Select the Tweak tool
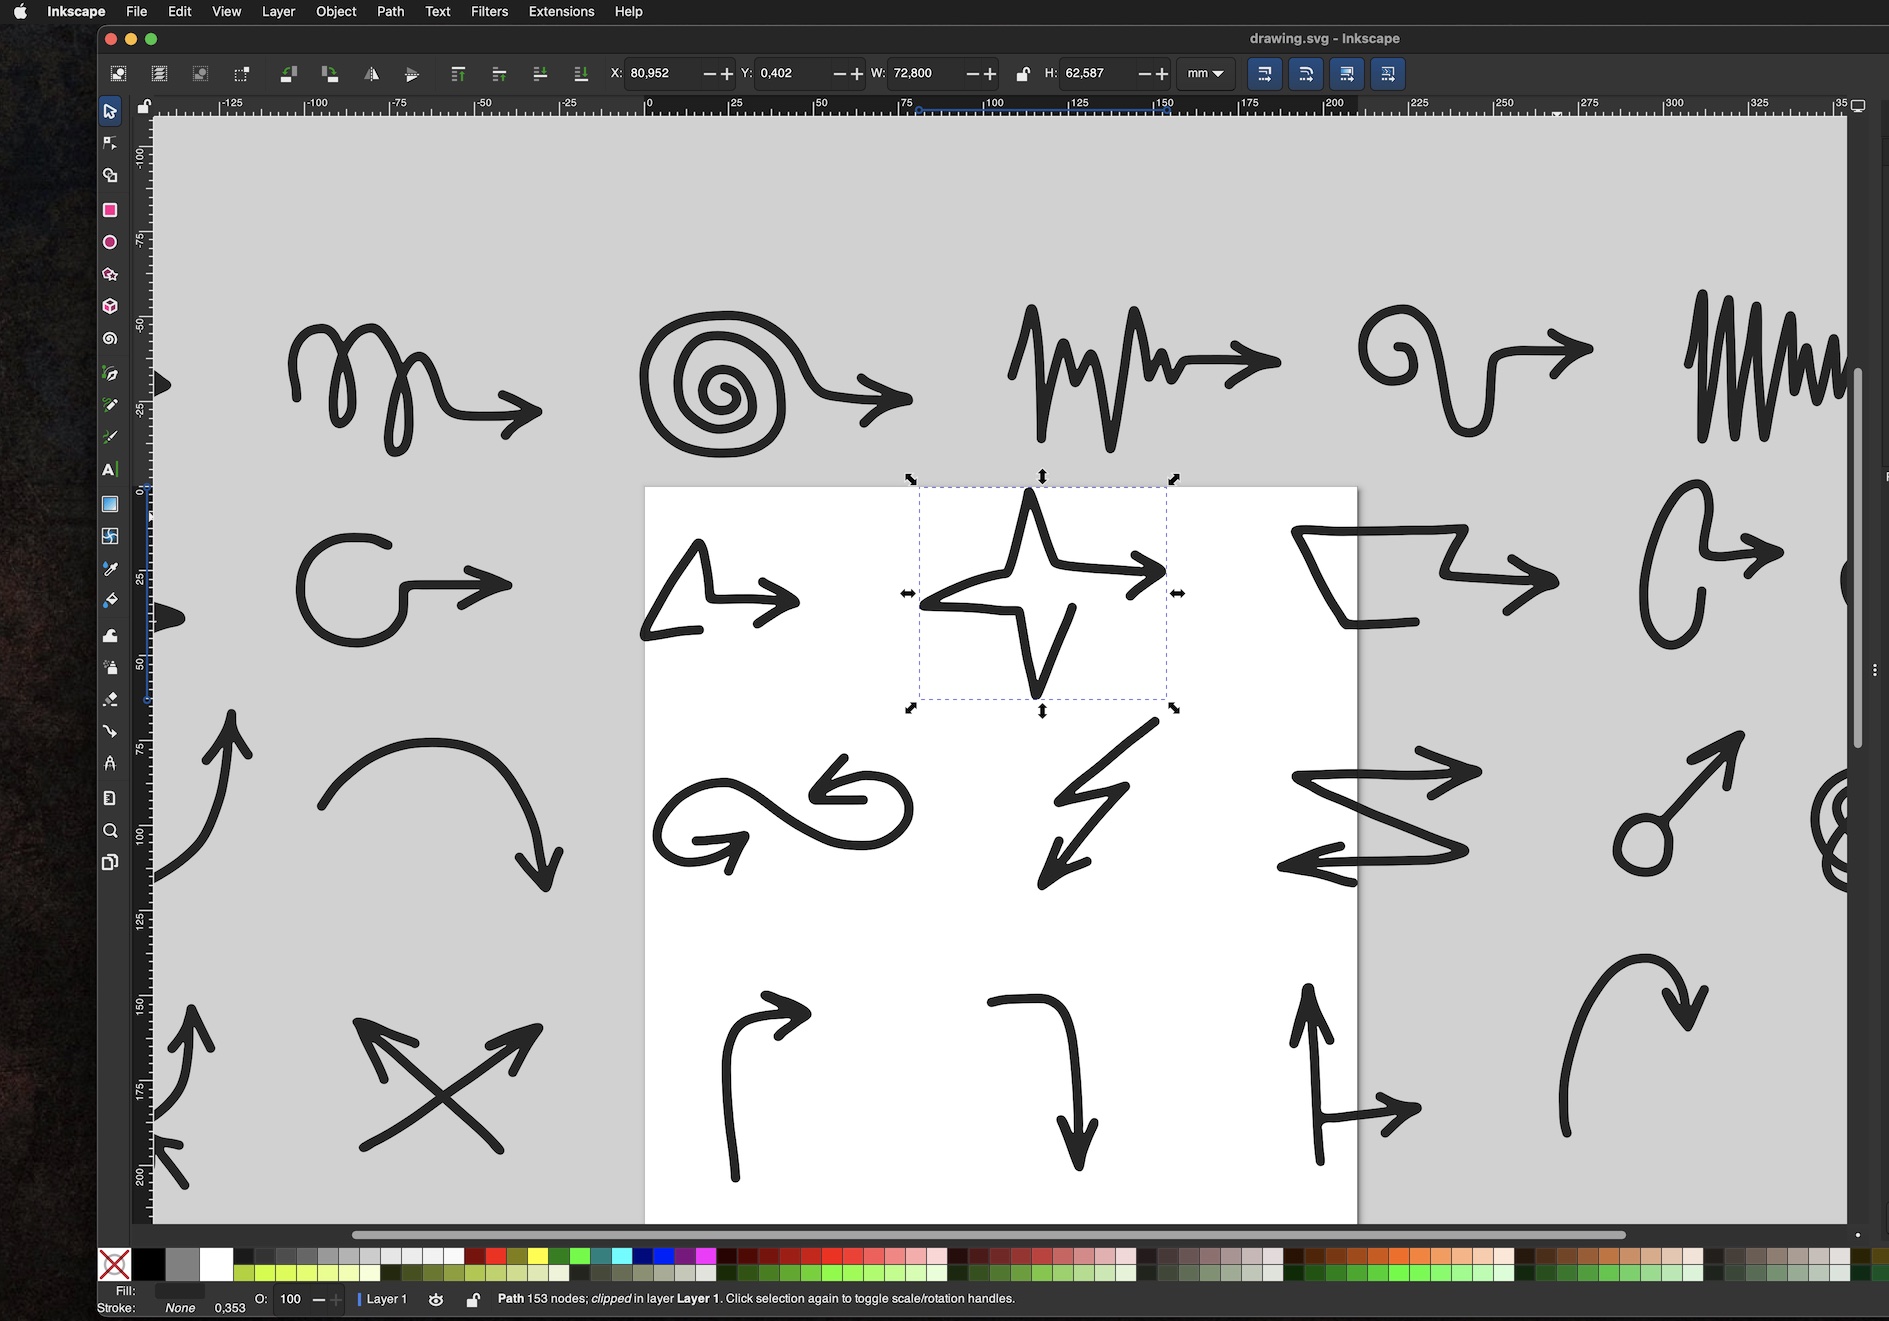The image size is (1889, 1321). coord(110,635)
